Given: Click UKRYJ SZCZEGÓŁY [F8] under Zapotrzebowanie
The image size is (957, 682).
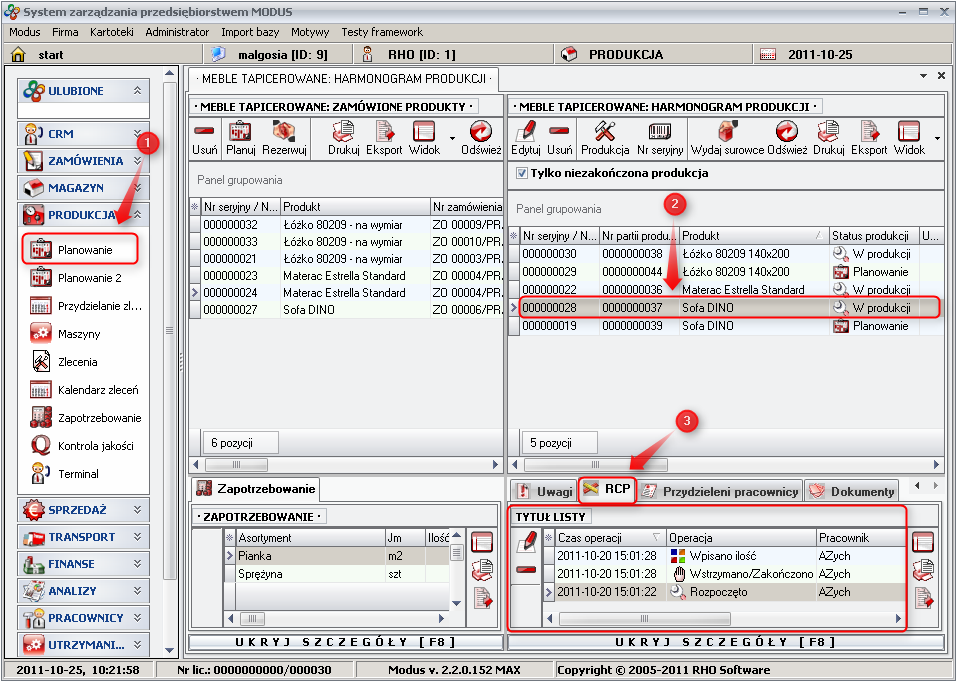Looking at the screenshot, I should 345,642.
